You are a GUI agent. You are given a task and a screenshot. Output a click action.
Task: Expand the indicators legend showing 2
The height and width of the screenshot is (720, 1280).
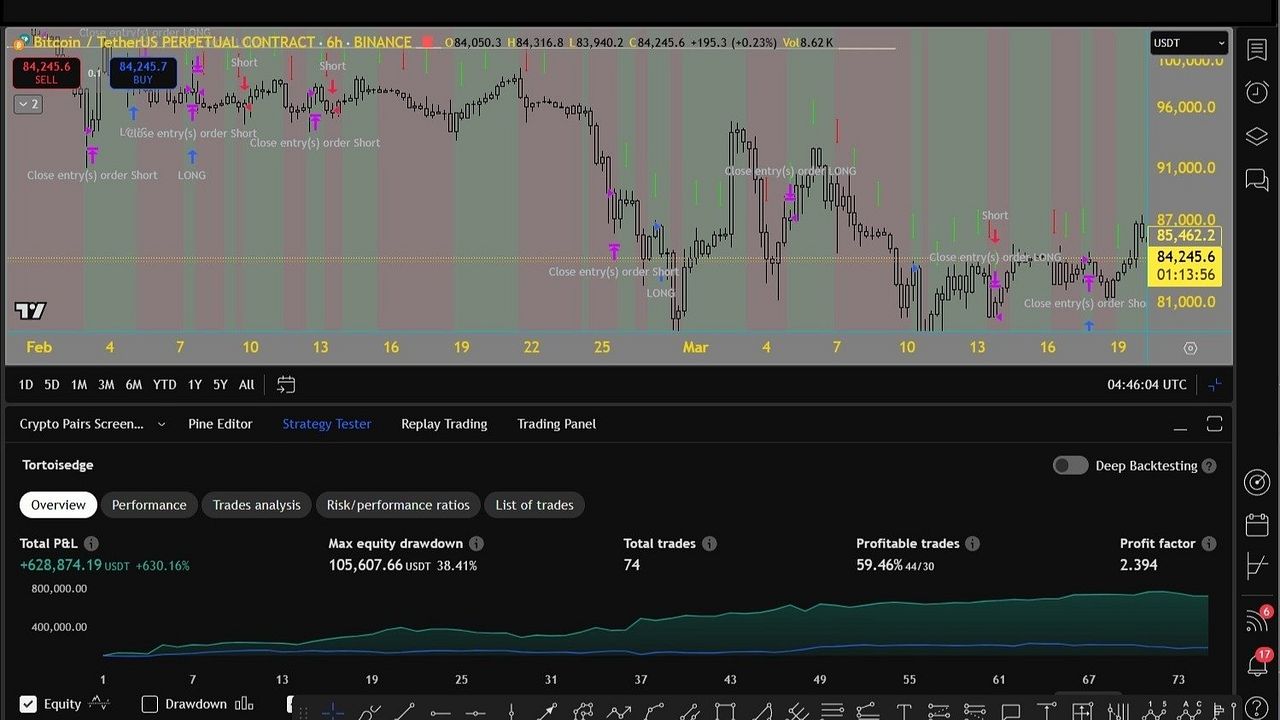point(28,104)
